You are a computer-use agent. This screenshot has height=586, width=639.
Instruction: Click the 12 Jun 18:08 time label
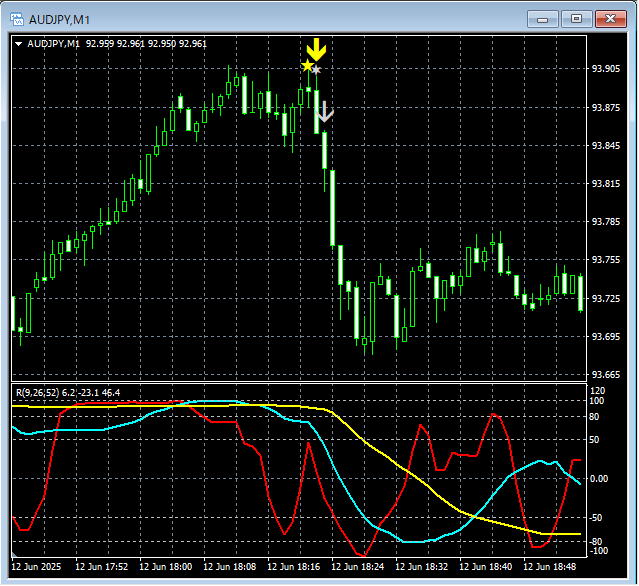click(230, 567)
